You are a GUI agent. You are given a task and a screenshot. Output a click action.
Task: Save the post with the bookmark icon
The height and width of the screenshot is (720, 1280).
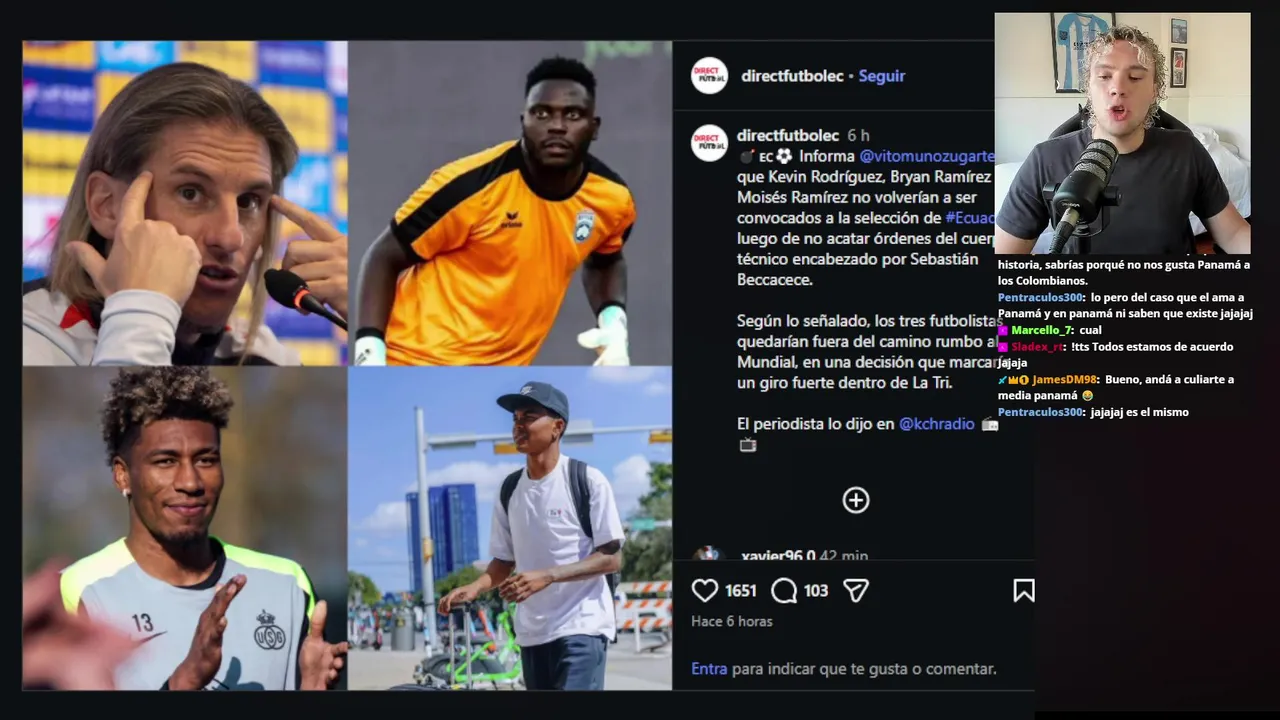(x=1023, y=591)
